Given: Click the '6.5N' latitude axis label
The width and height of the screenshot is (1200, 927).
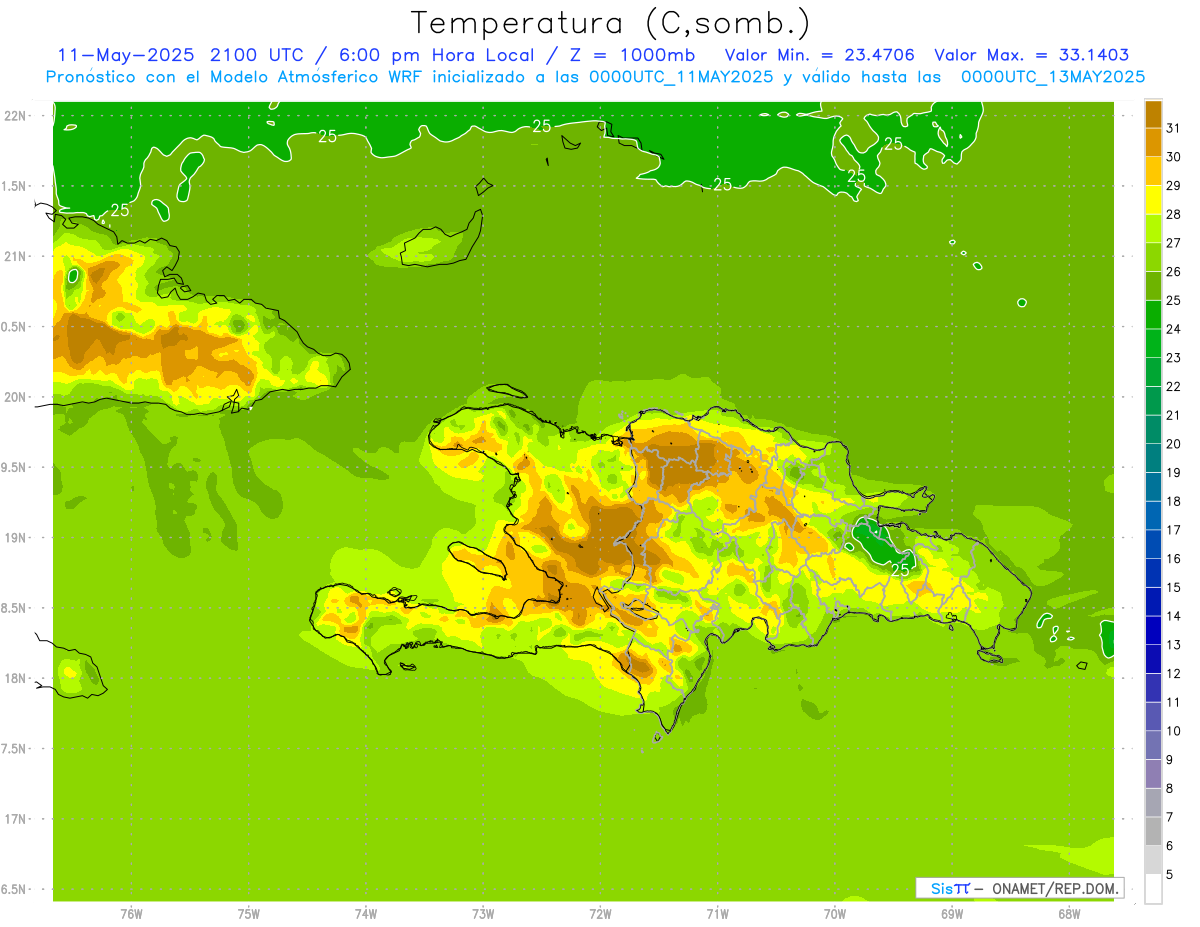Looking at the screenshot, I should pos(16,889).
